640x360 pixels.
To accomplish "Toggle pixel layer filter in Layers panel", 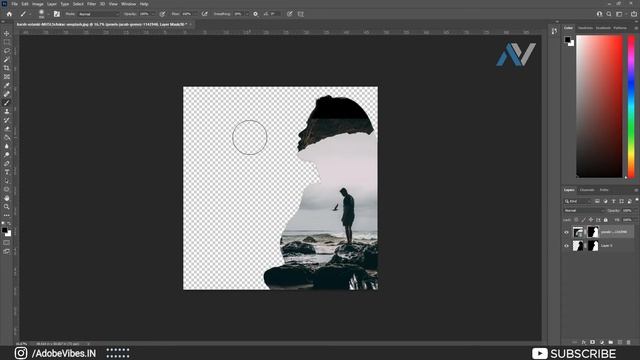I will [597, 201].
